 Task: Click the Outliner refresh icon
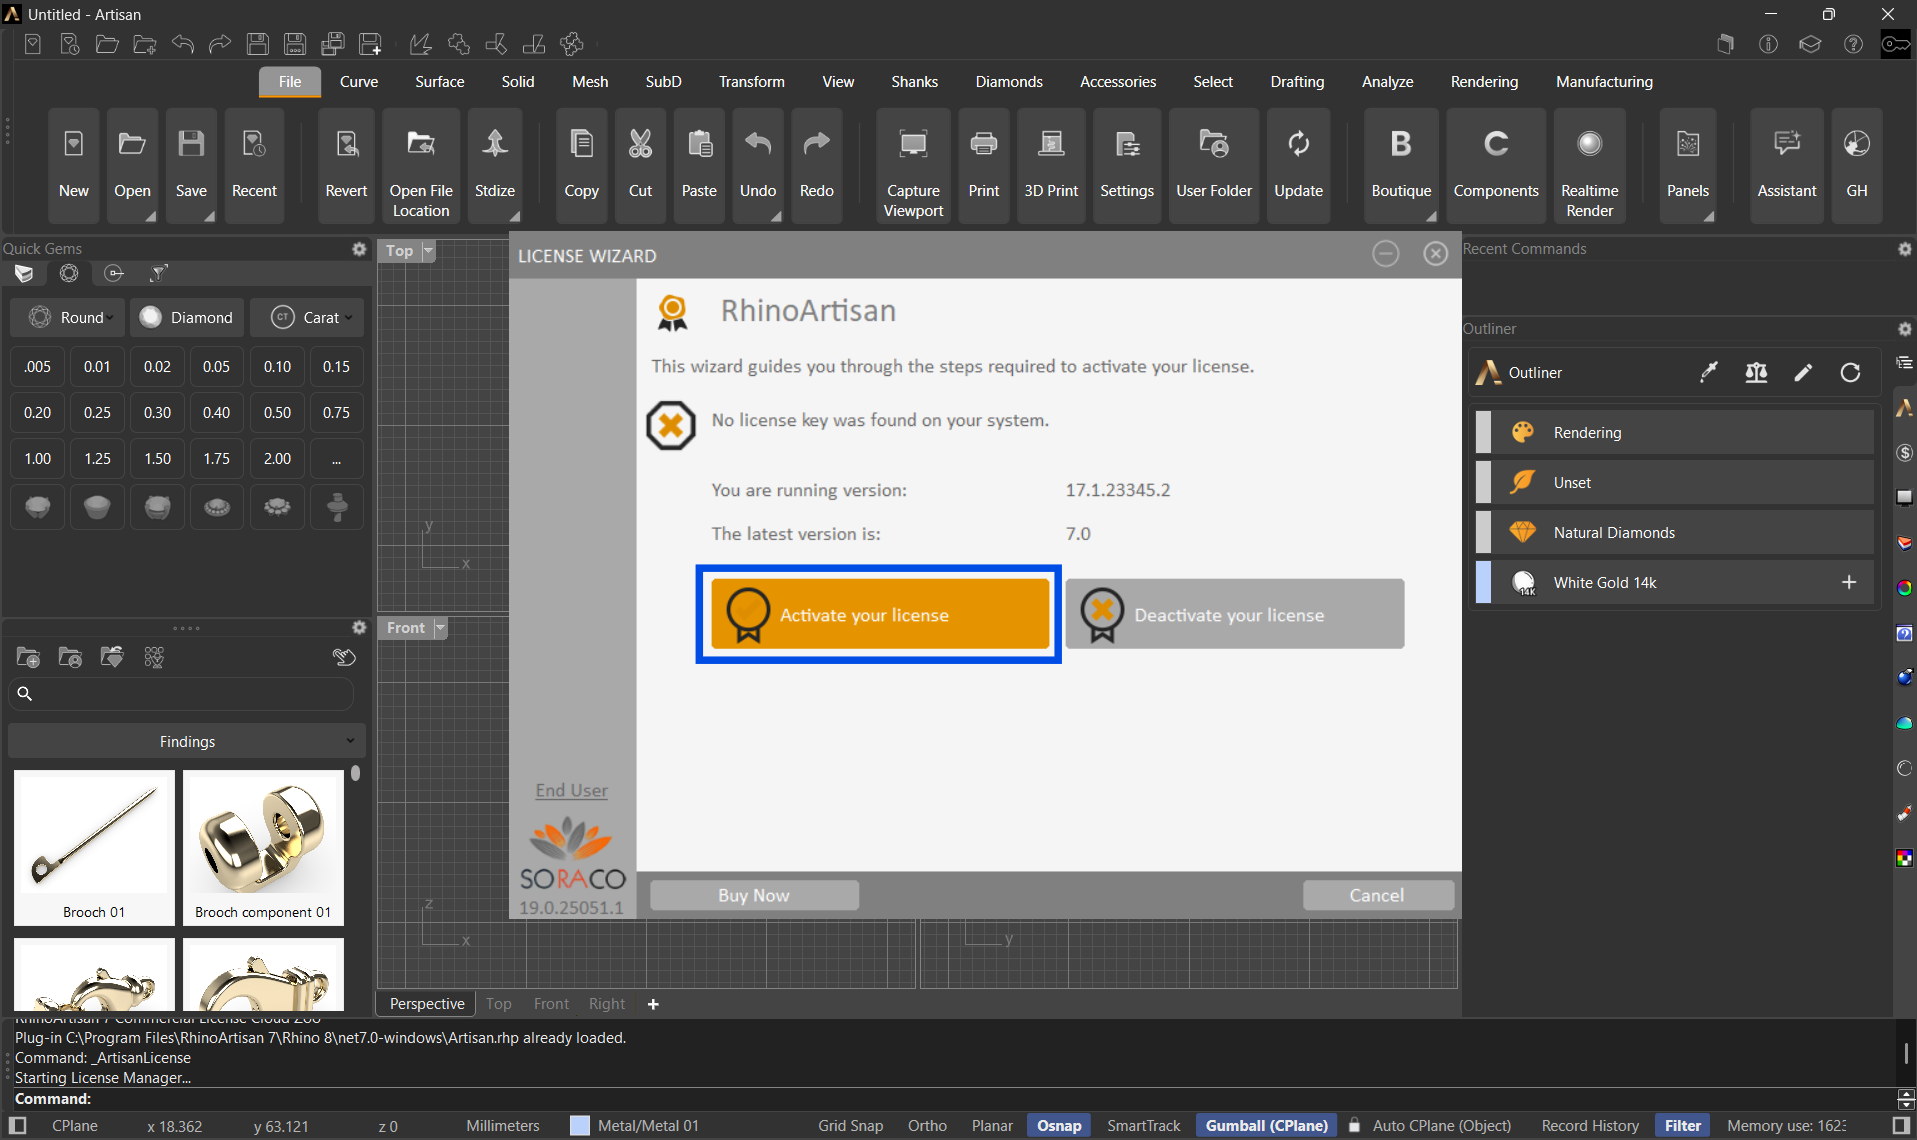pos(1851,373)
